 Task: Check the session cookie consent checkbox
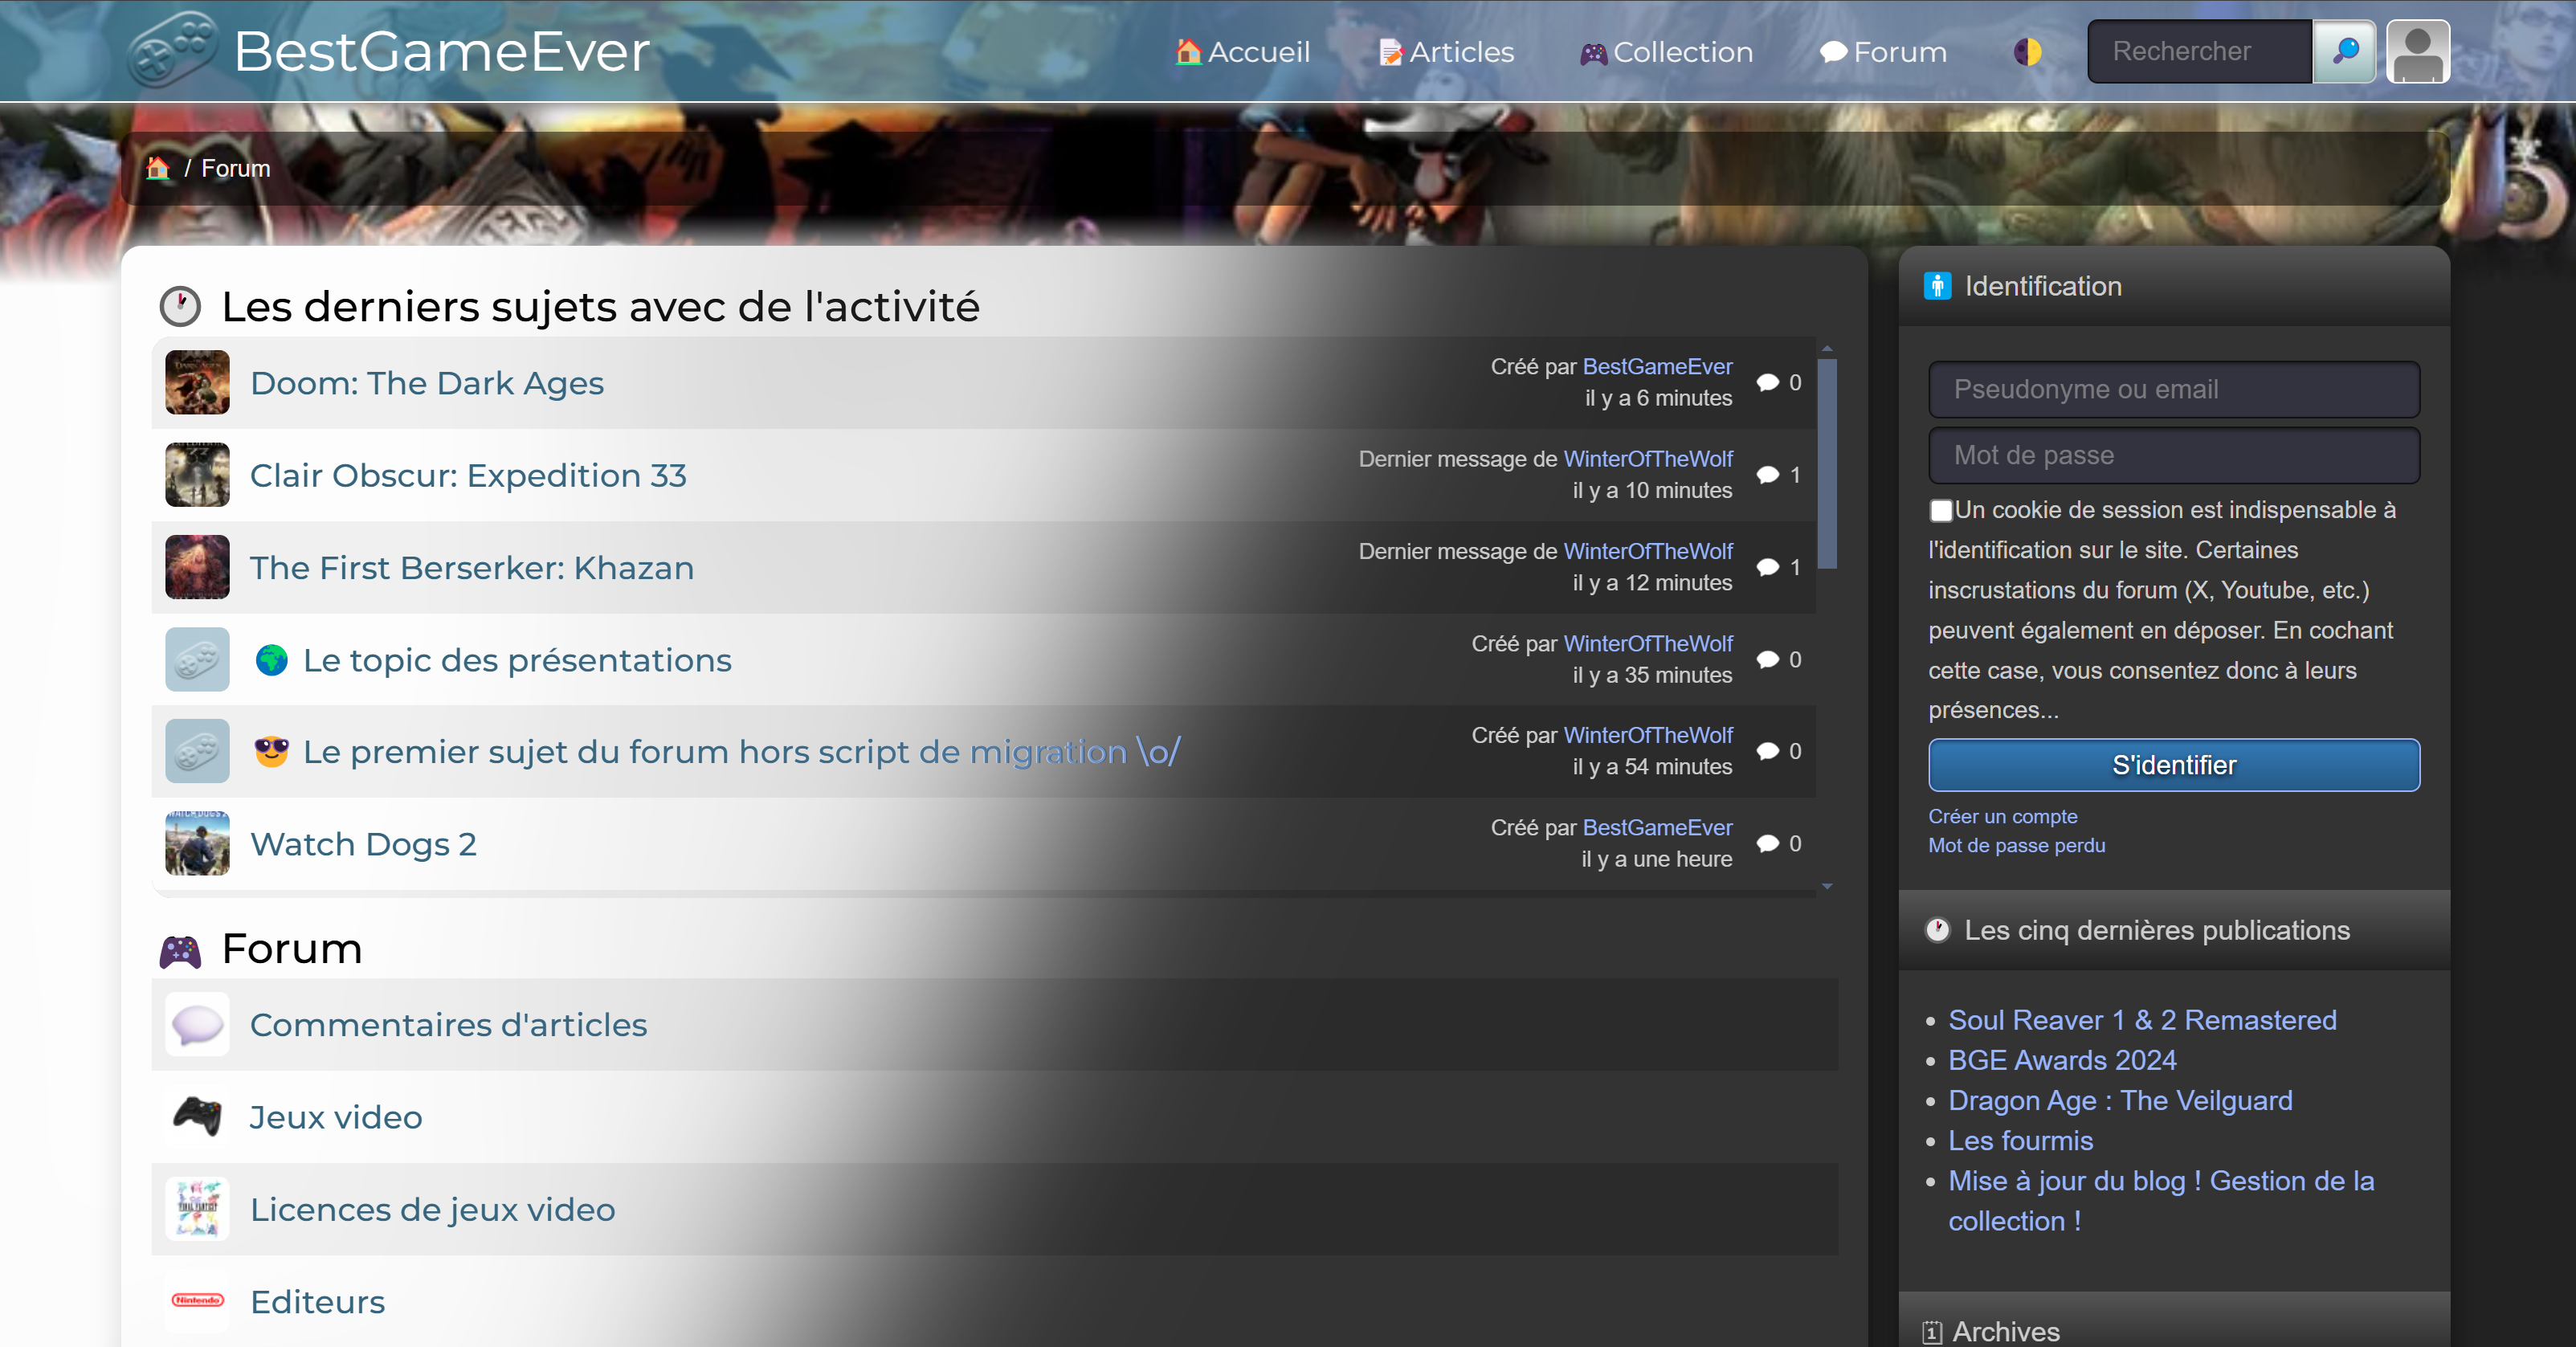[1941, 511]
